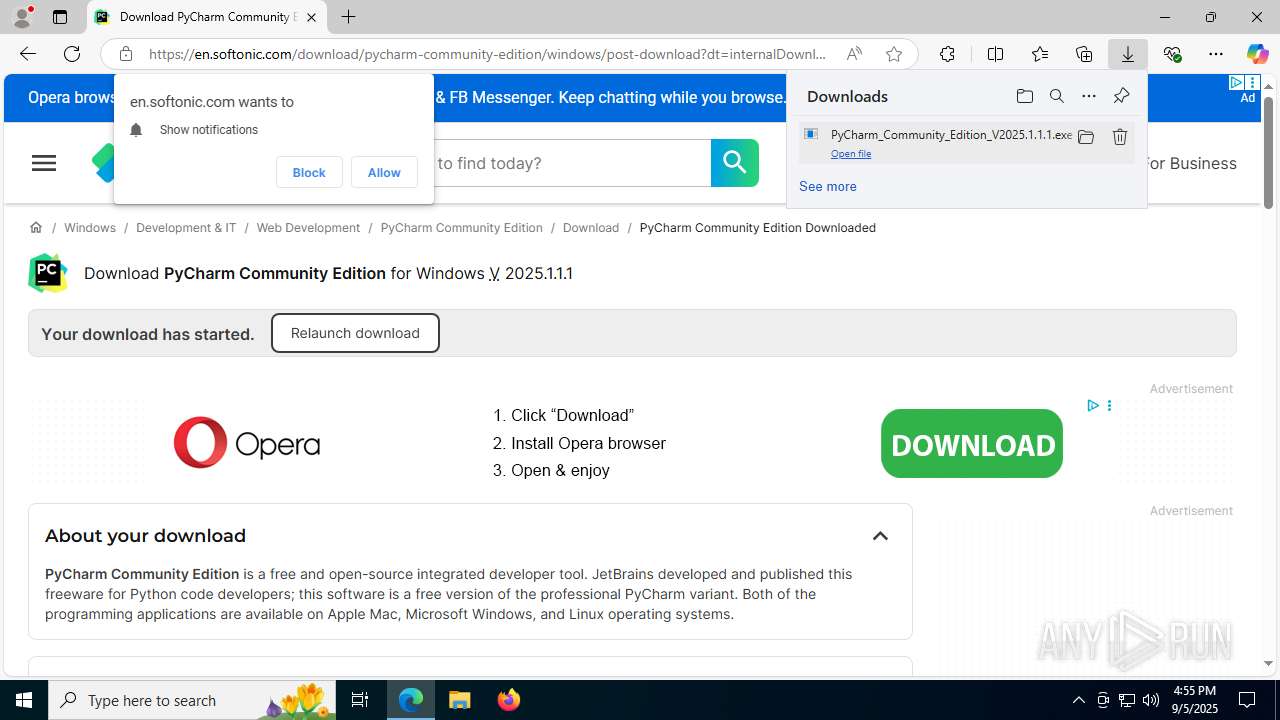Viewport: 1280px width, 720px height.
Task: Click See more in Downloads panel
Action: point(827,186)
